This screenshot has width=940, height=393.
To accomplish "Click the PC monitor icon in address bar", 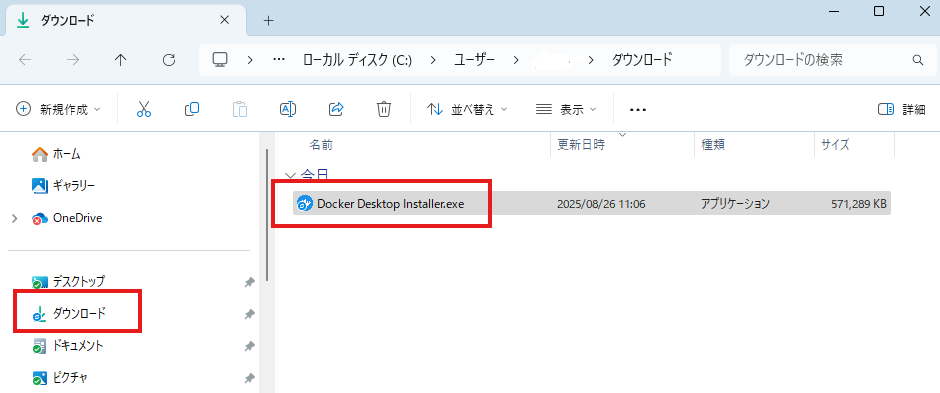I will point(221,60).
